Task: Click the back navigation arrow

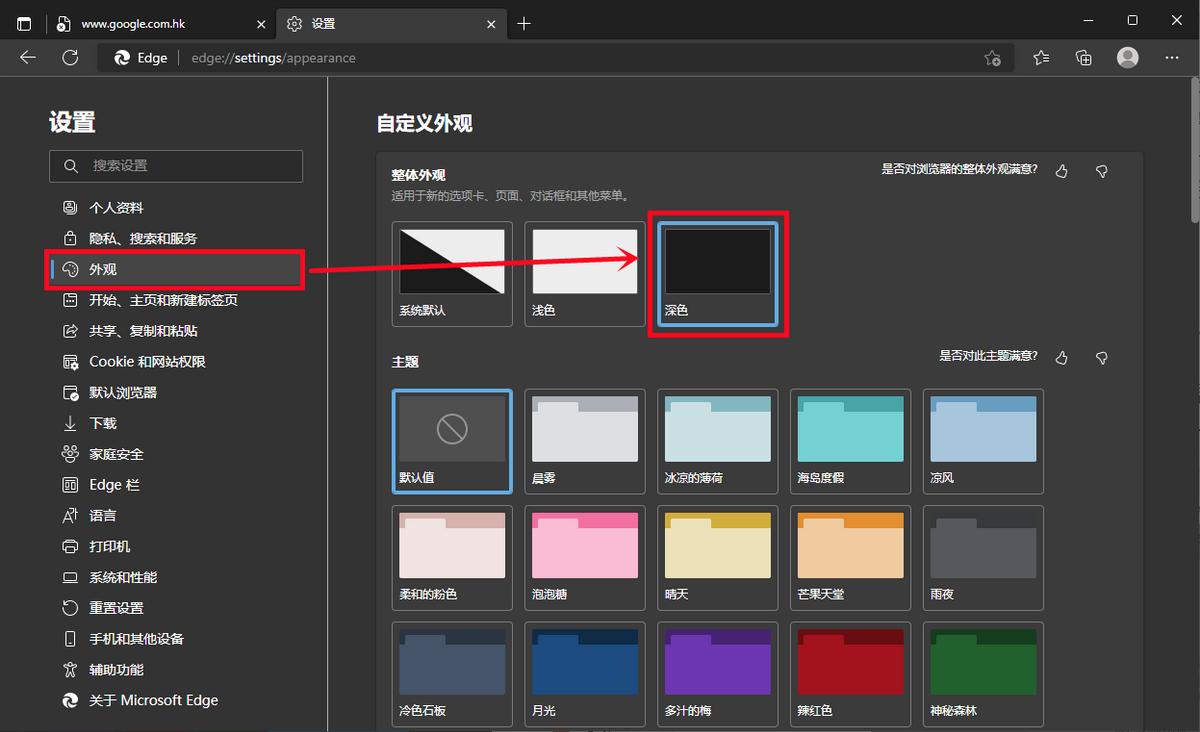Action: tap(27, 58)
